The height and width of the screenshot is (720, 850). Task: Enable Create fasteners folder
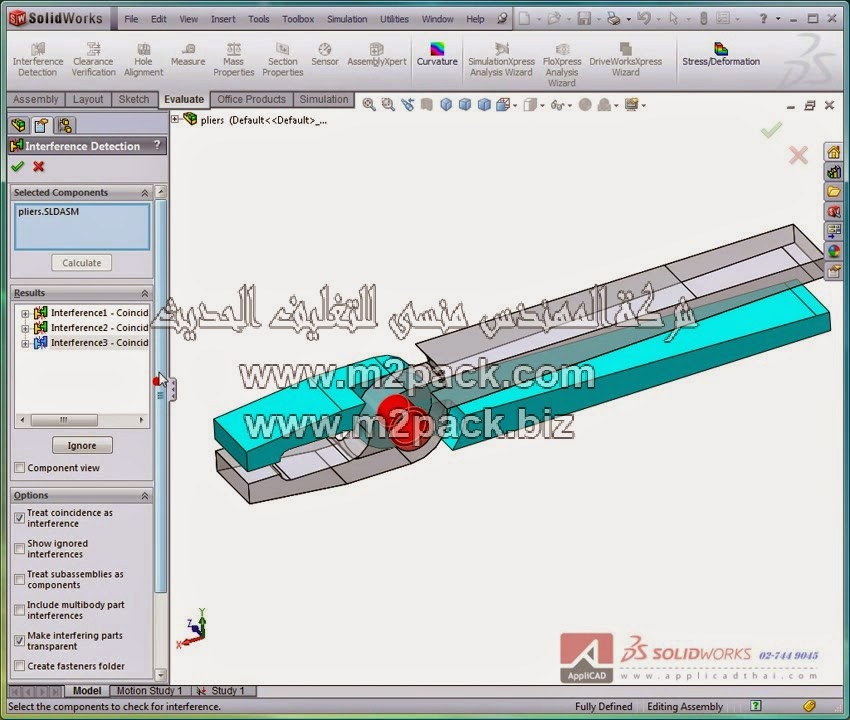(x=20, y=665)
